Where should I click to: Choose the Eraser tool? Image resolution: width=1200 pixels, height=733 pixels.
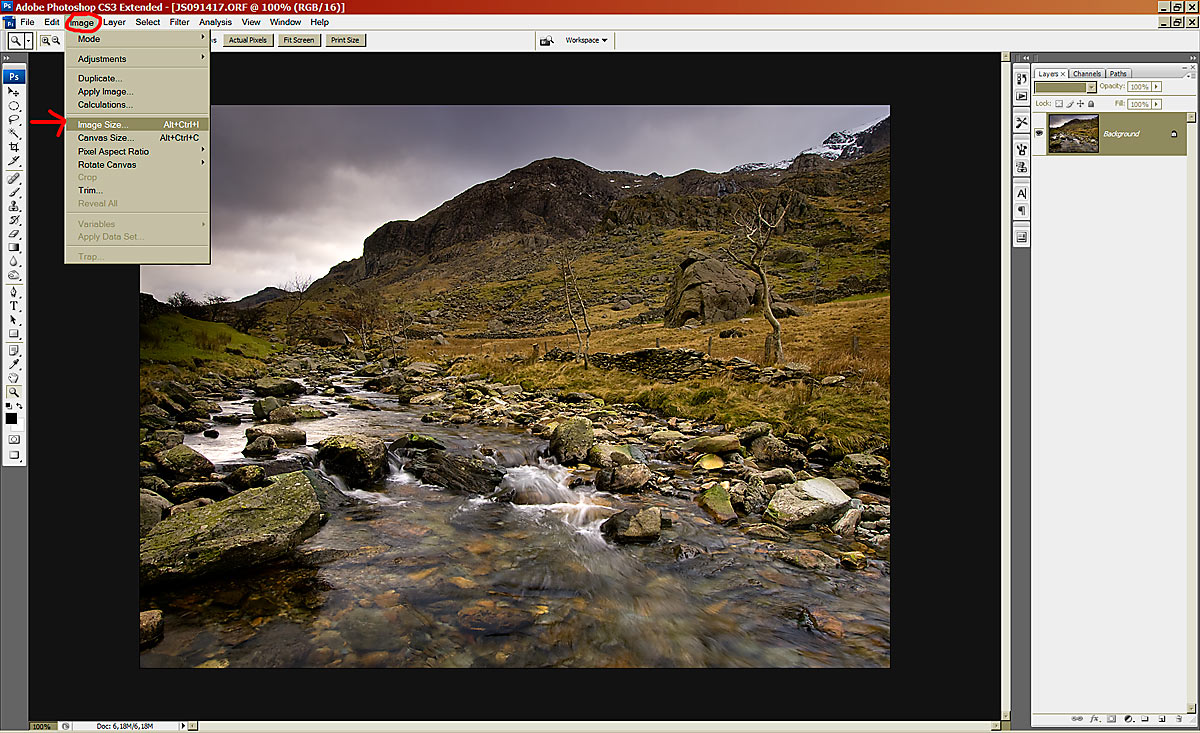(14, 233)
